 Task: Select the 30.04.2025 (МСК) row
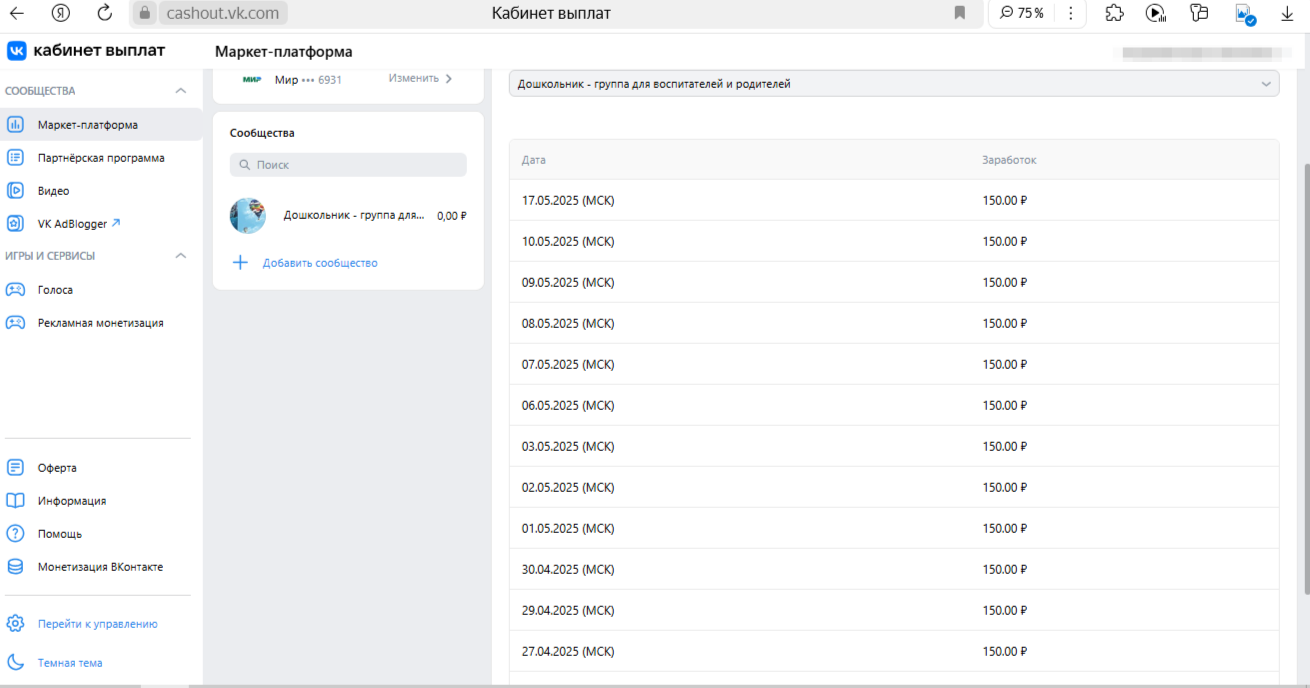(894, 569)
